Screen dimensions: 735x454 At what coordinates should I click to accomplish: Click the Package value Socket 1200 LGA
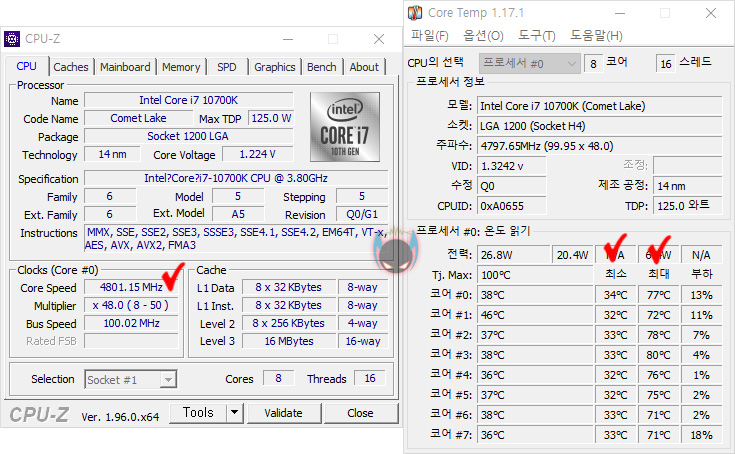[188, 136]
